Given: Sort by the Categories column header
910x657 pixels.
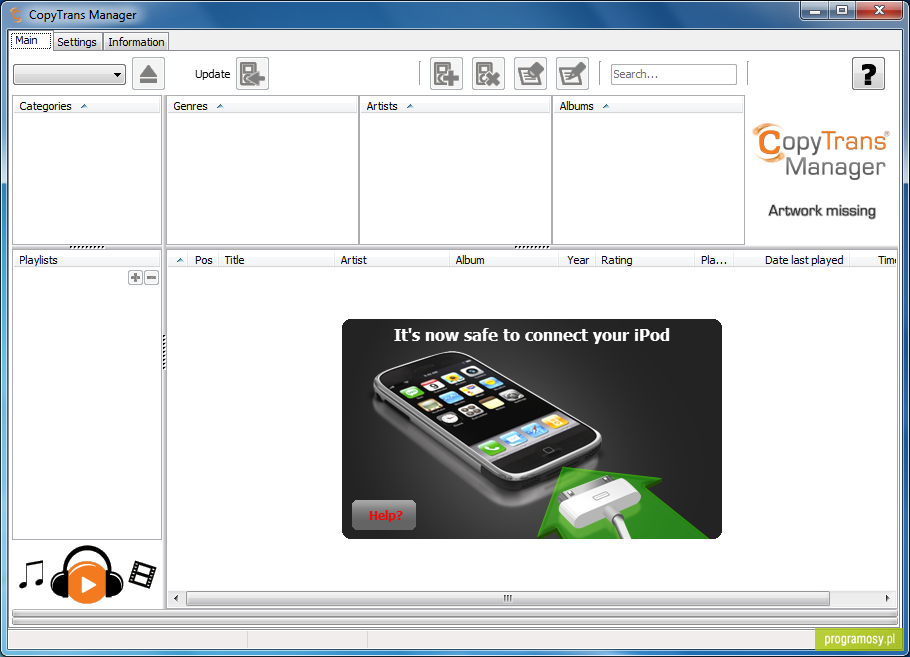Looking at the screenshot, I should (x=86, y=106).
